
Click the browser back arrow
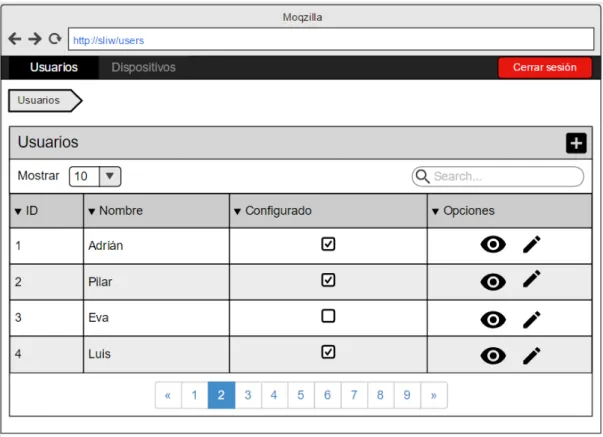click(15, 38)
